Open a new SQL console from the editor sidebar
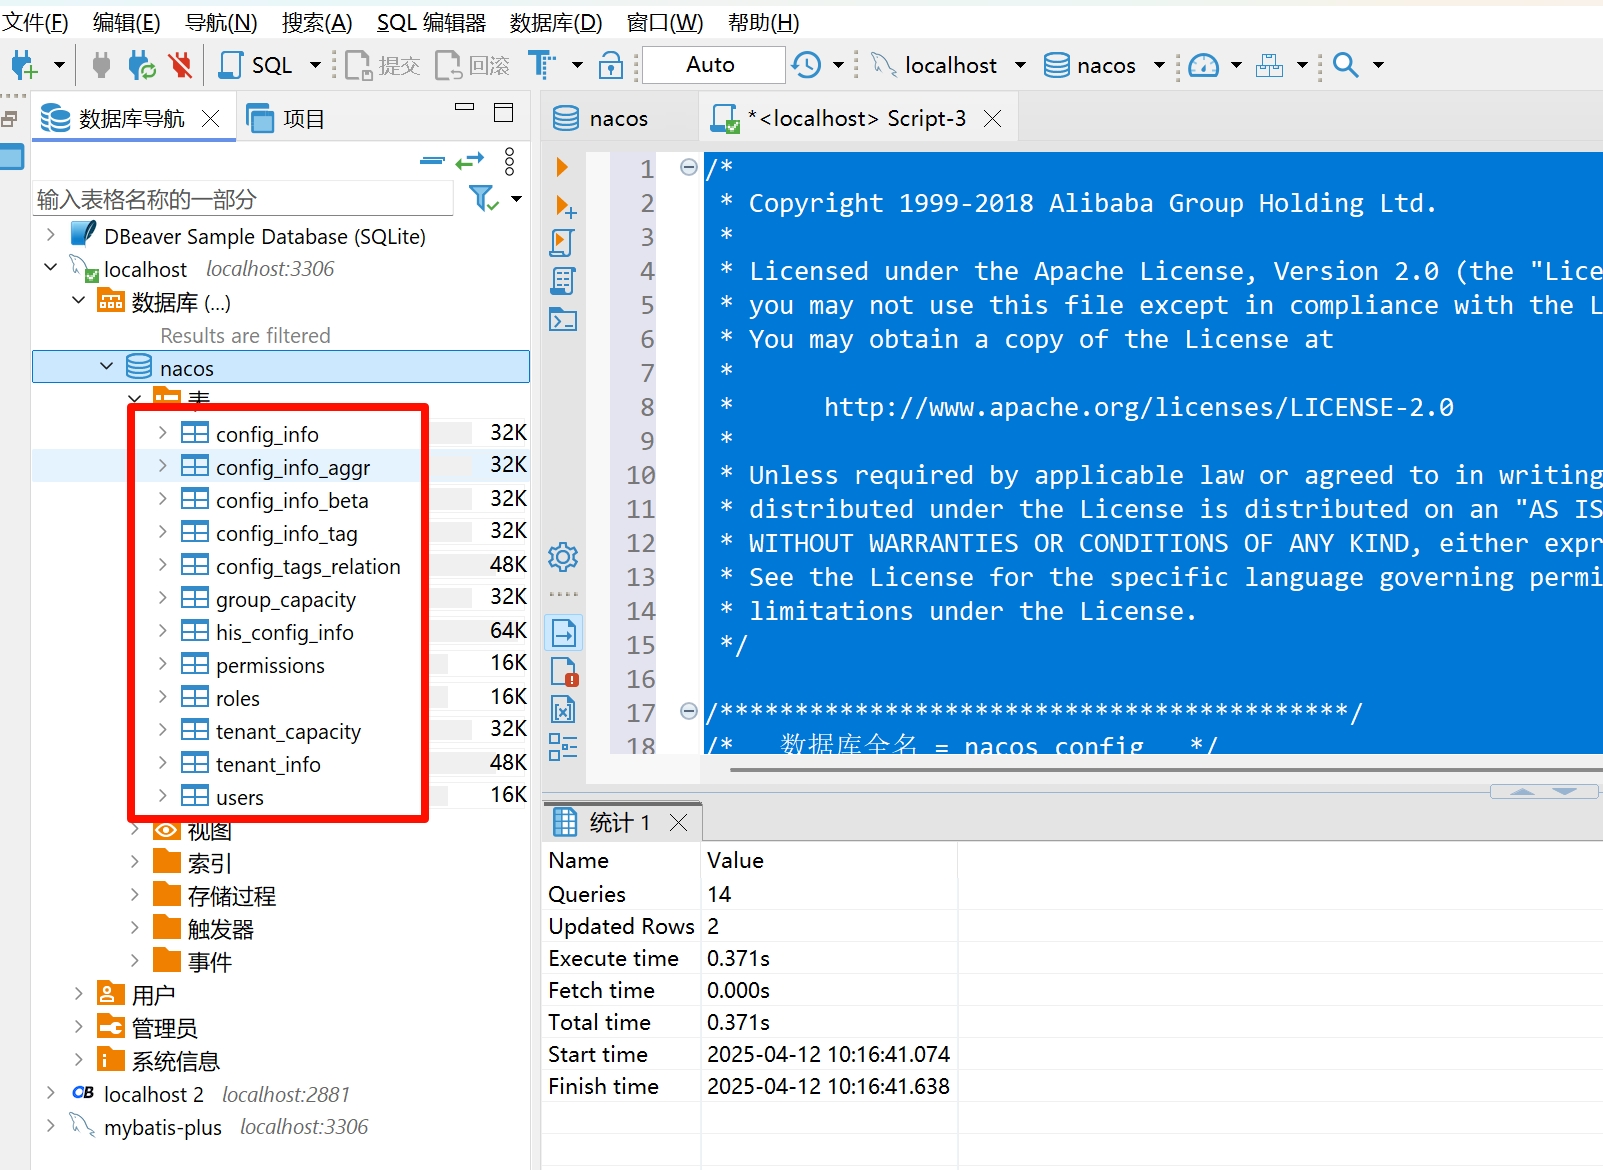1603x1170 pixels. coord(562,320)
